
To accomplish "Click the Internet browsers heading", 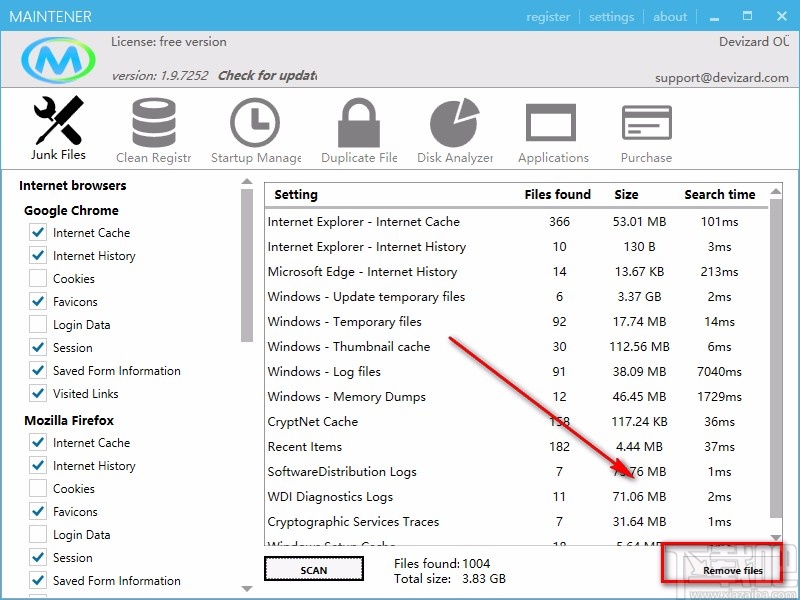I will coord(72,185).
